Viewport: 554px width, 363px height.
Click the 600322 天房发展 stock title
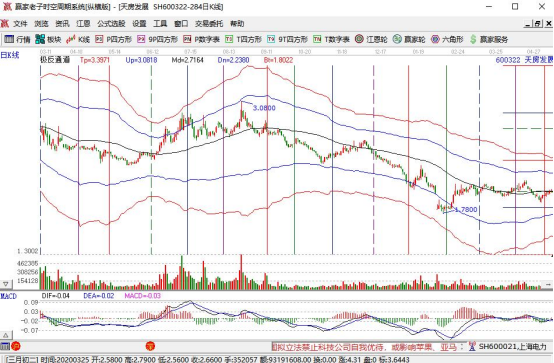[524, 60]
